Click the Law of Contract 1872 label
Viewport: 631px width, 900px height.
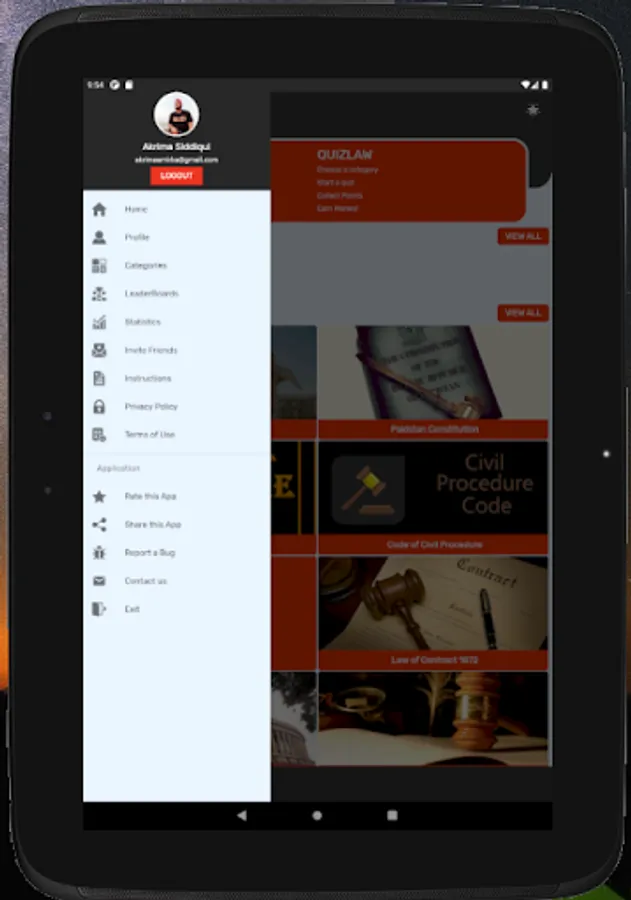coord(433,660)
